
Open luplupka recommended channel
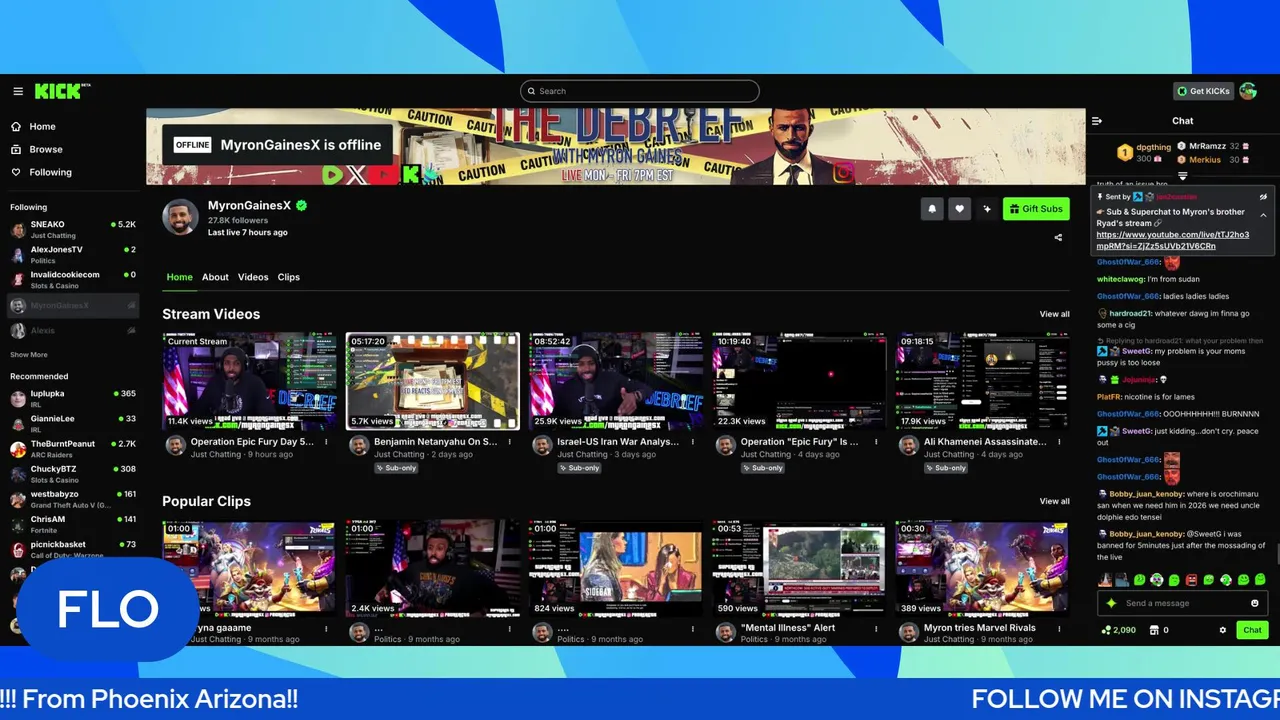[x=73, y=399]
